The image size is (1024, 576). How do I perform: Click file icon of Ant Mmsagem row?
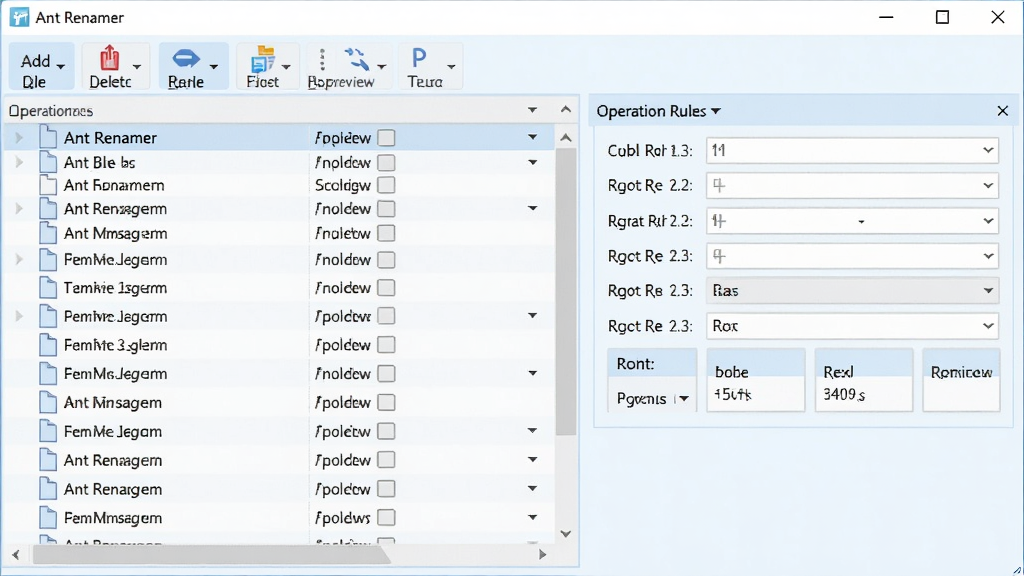pyautogui.click(x=48, y=233)
